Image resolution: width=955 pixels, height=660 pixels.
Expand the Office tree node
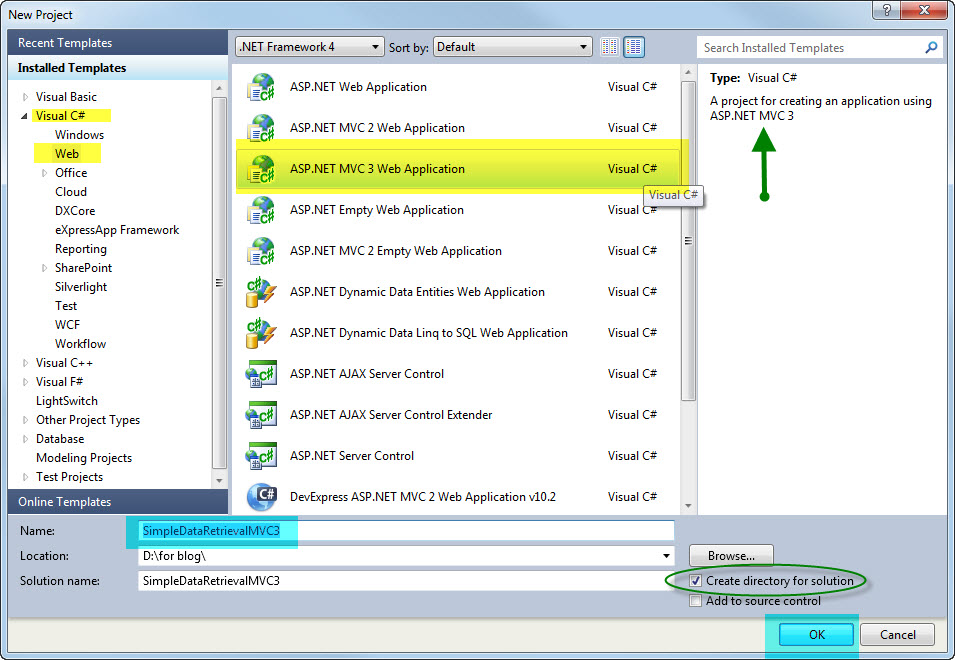coord(44,173)
